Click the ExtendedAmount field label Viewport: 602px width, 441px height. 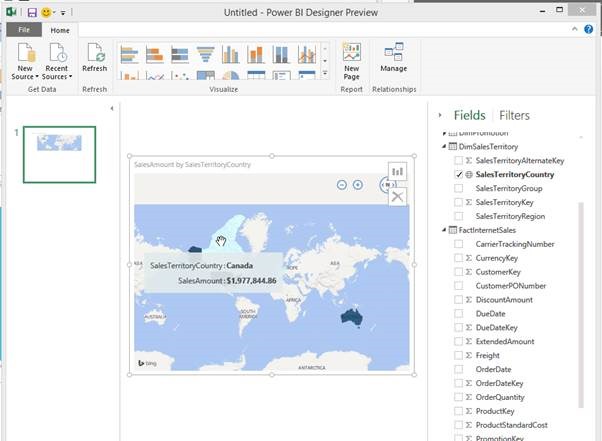[505, 341]
